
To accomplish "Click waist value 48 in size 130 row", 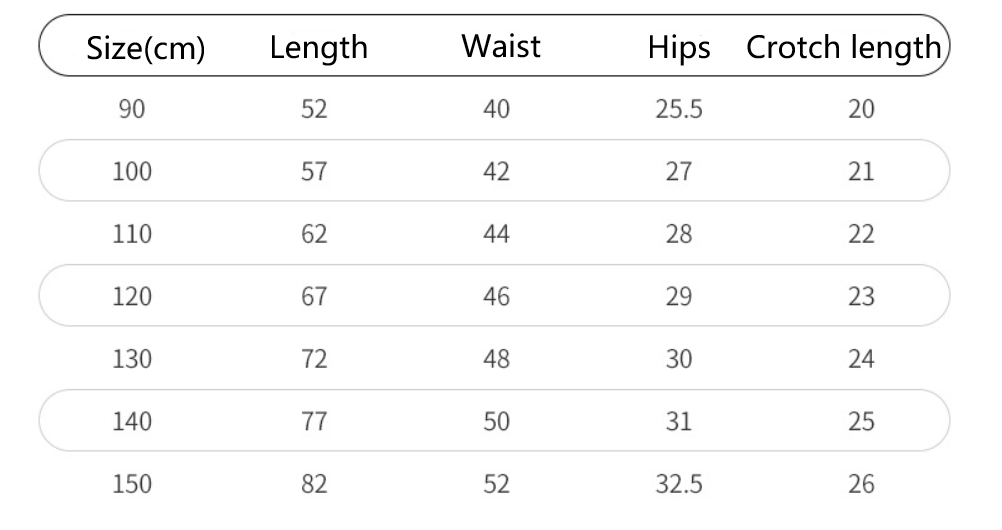I will point(496,359).
